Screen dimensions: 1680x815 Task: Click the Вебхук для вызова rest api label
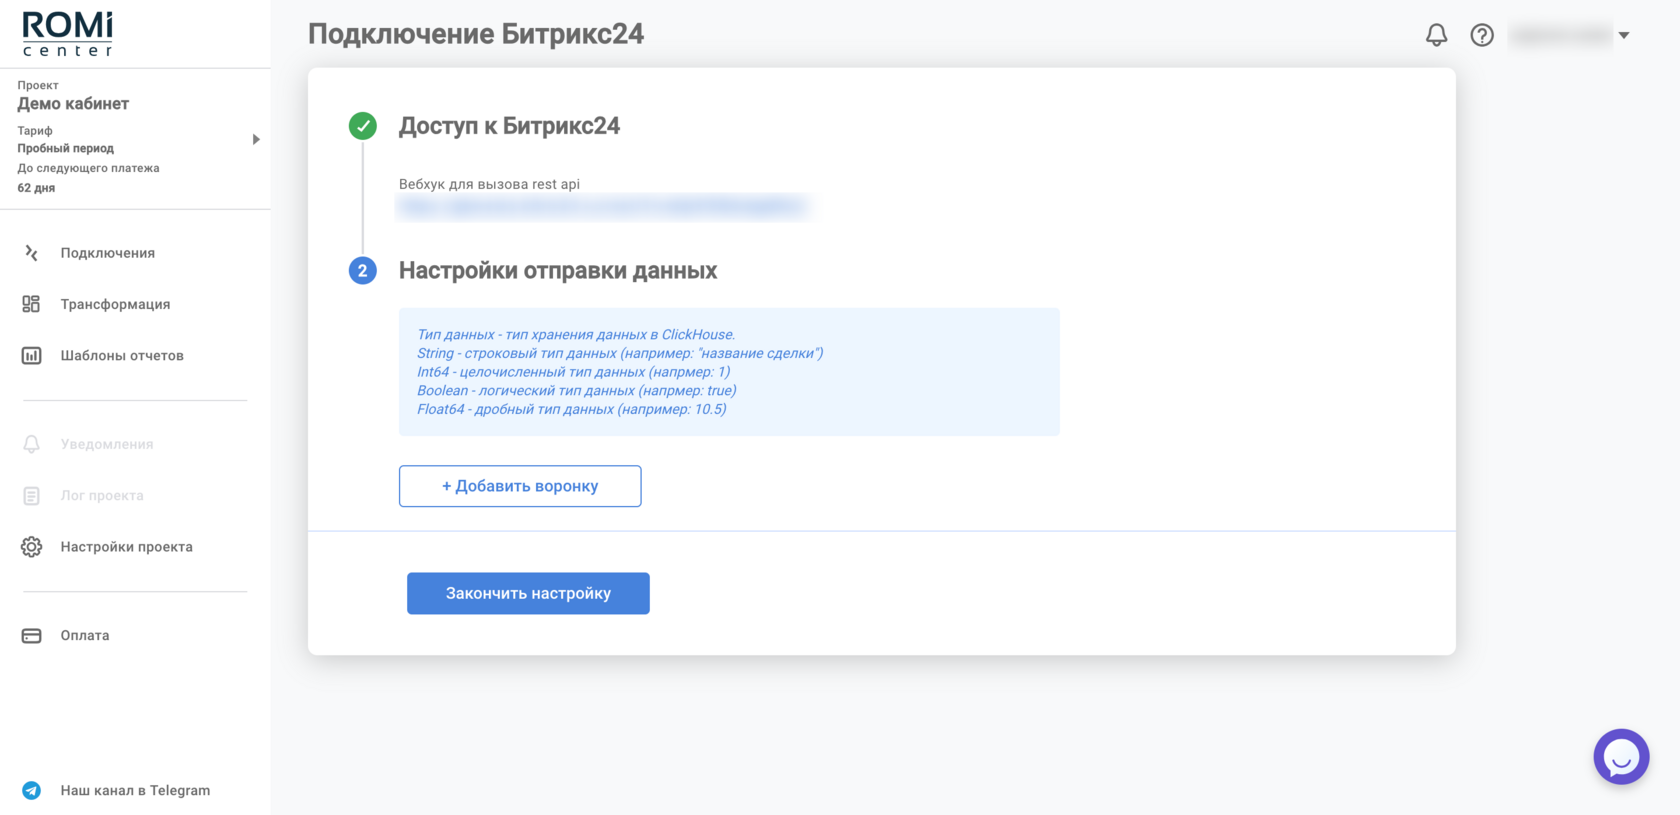tap(489, 184)
